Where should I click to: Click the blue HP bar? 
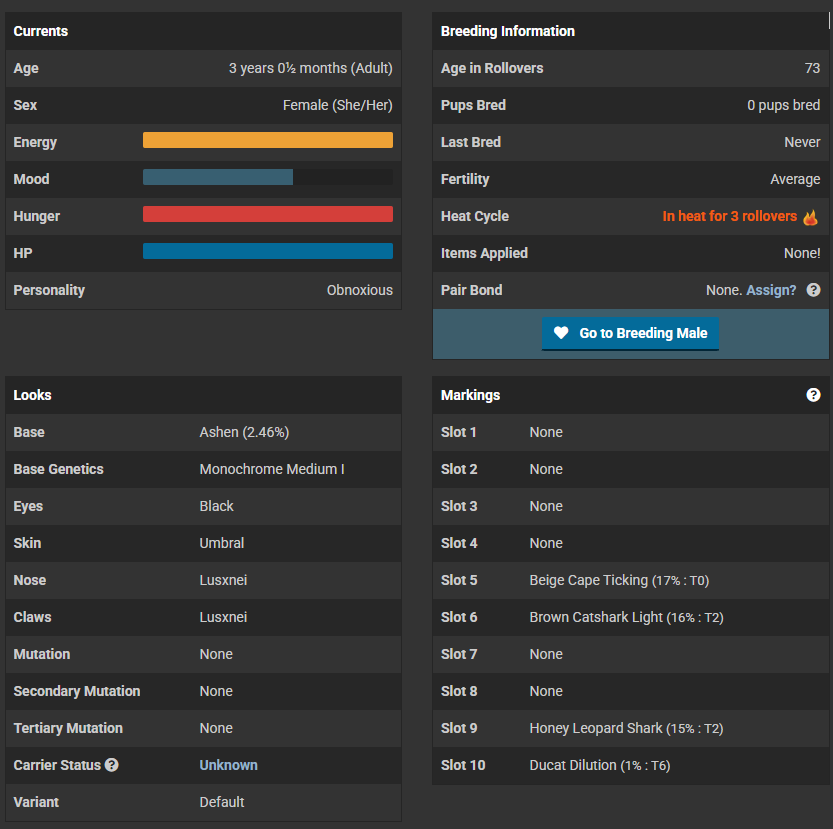[x=268, y=251]
